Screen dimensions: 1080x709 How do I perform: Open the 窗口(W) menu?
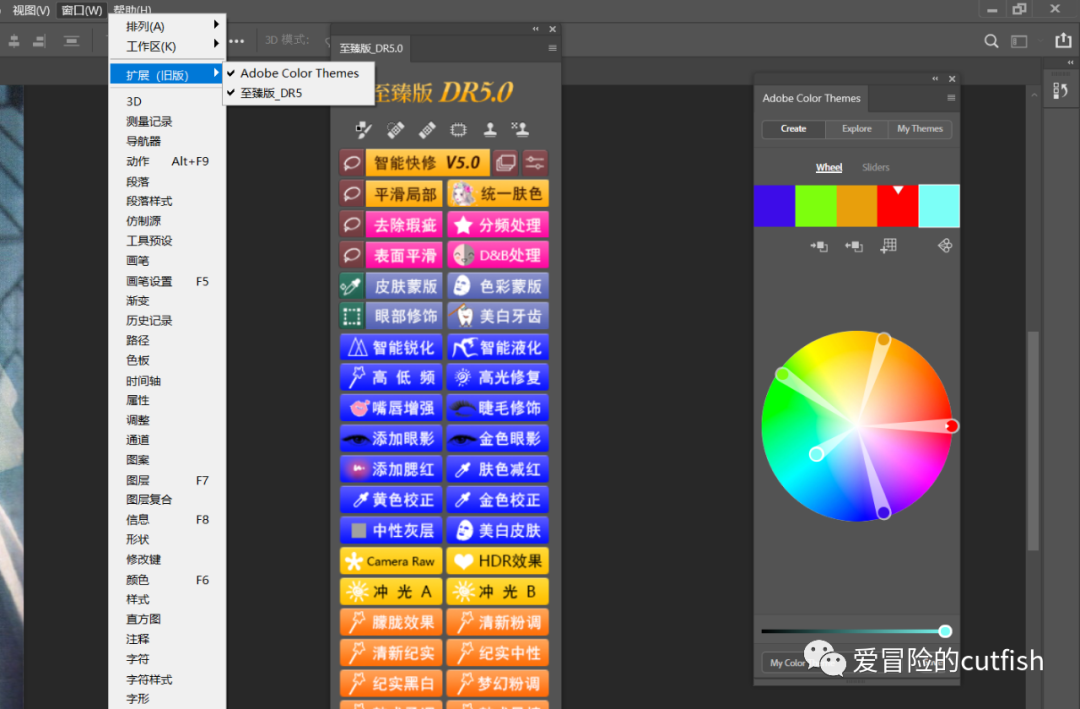pyautogui.click(x=81, y=10)
